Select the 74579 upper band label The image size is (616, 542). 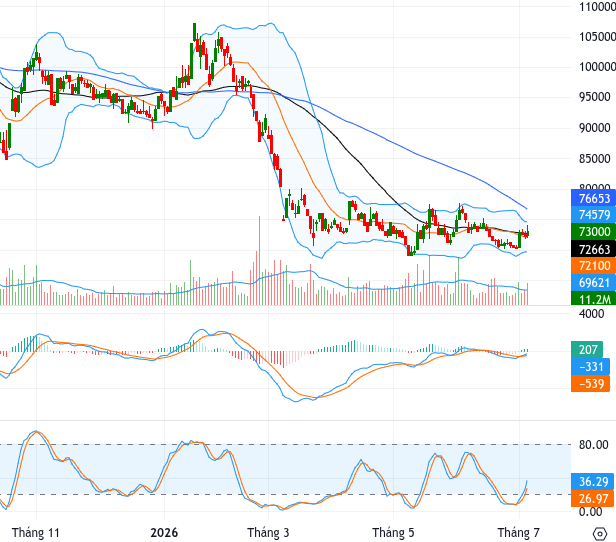593,215
